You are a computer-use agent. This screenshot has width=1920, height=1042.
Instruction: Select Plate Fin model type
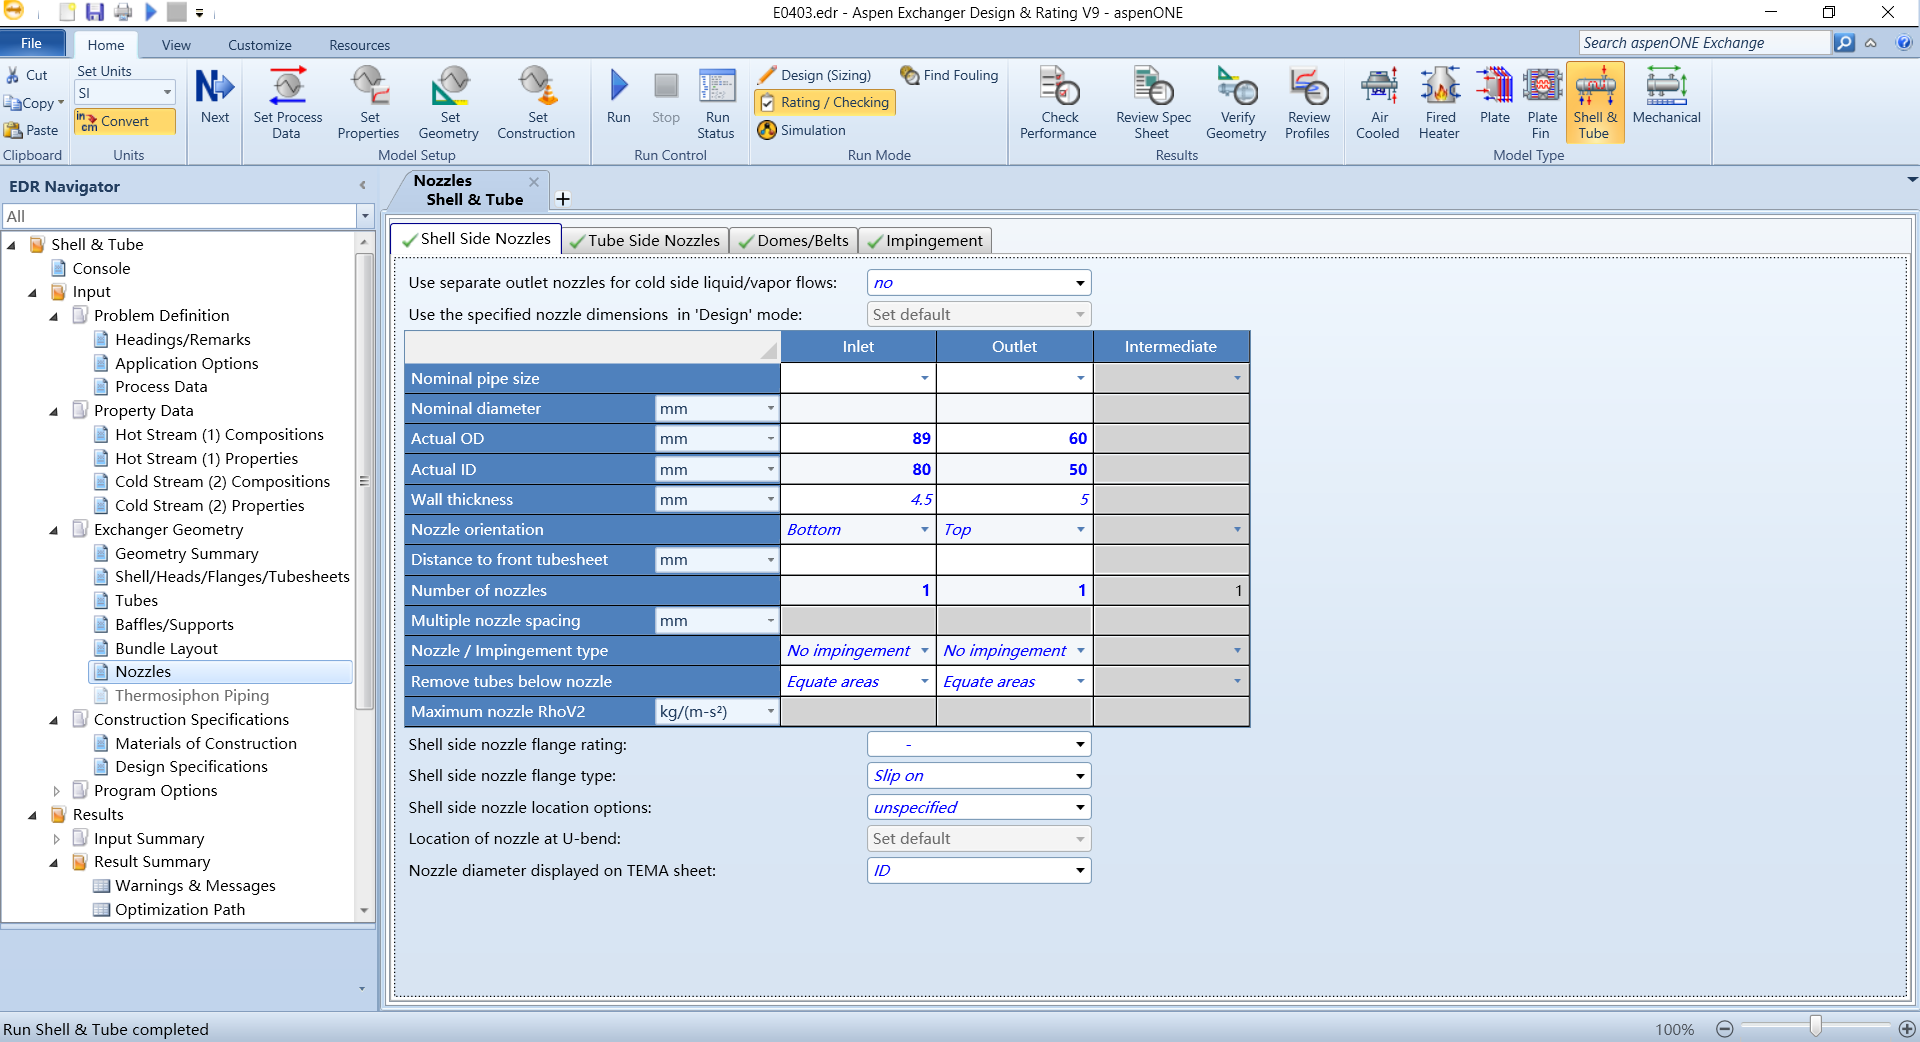pos(1542,103)
